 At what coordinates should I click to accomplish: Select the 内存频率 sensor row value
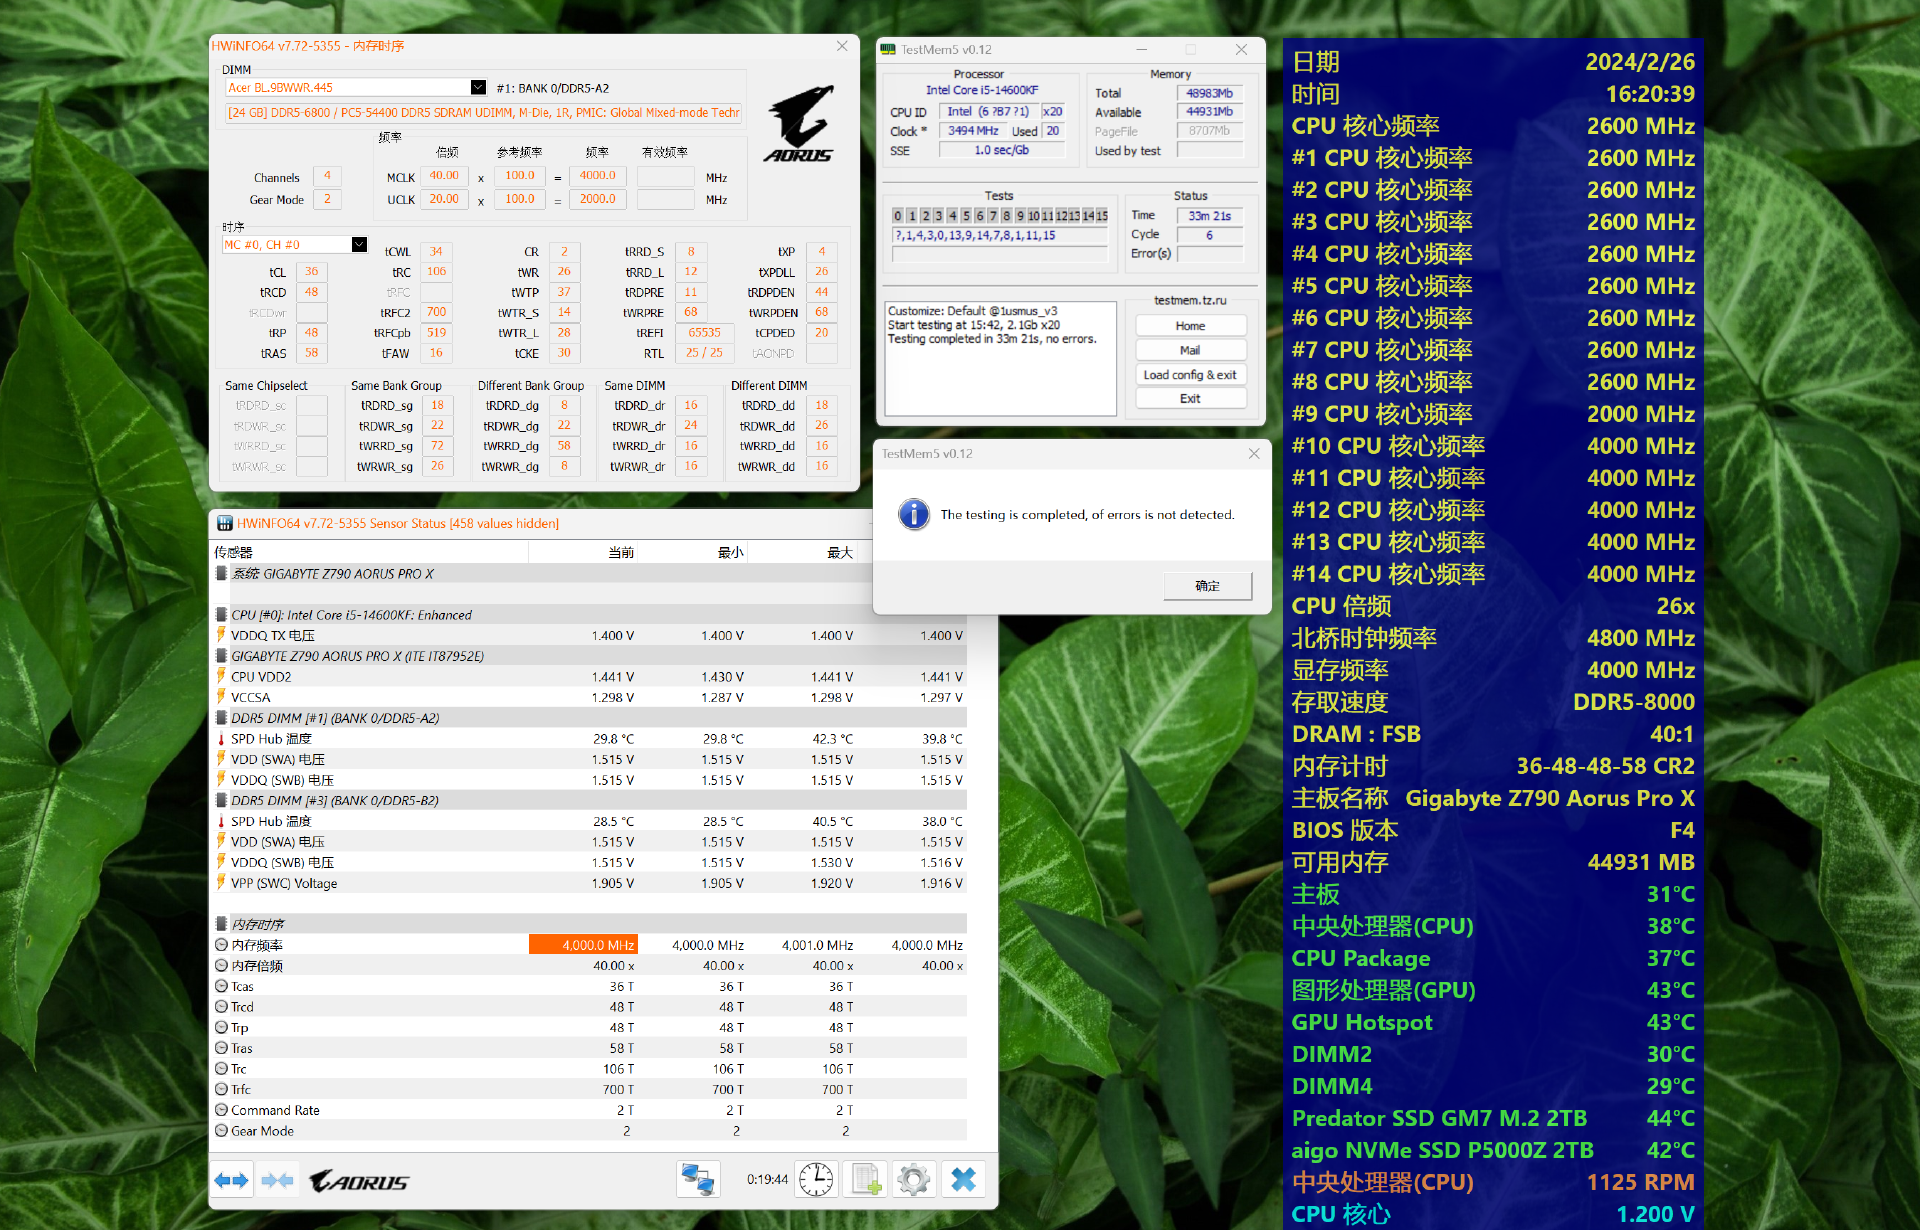click(x=583, y=945)
